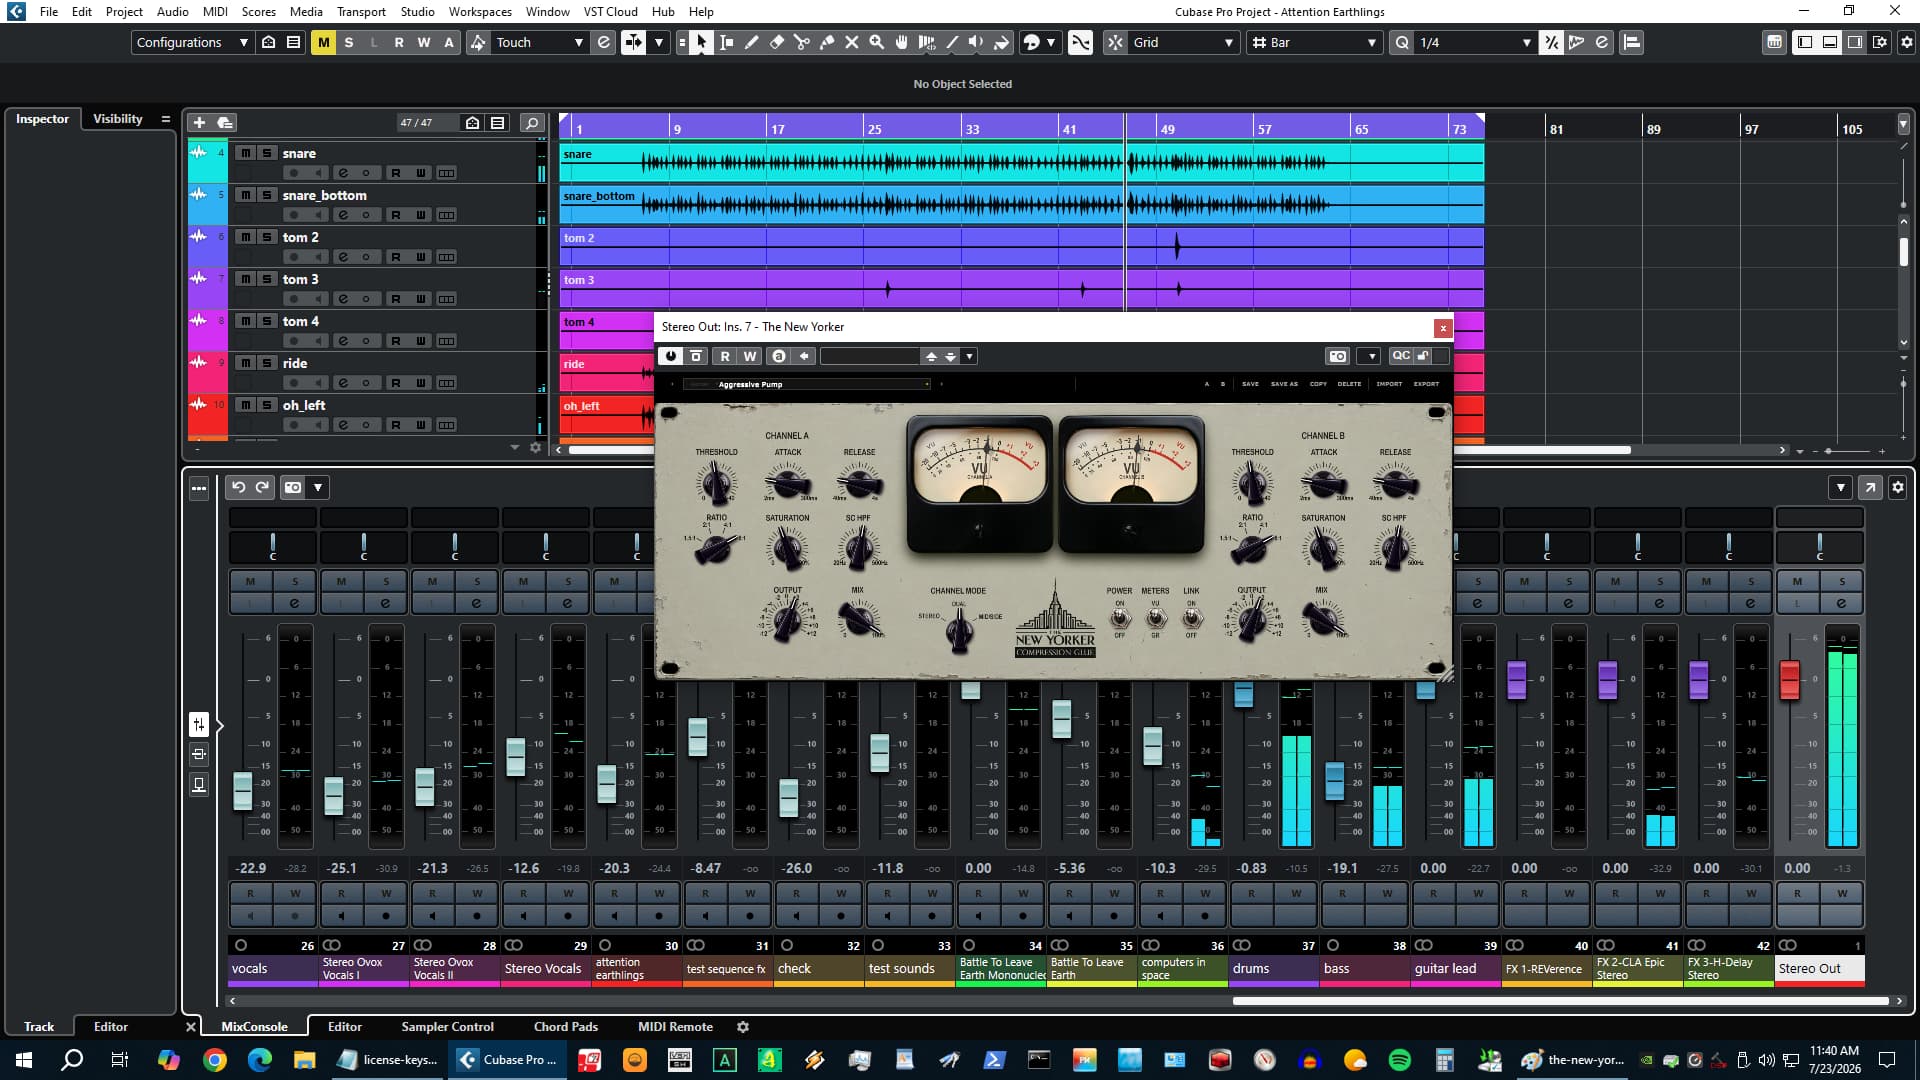Viewport: 1920px width, 1080px height.
Task: Select the drums channel label
Action: tap(1273, 968)
